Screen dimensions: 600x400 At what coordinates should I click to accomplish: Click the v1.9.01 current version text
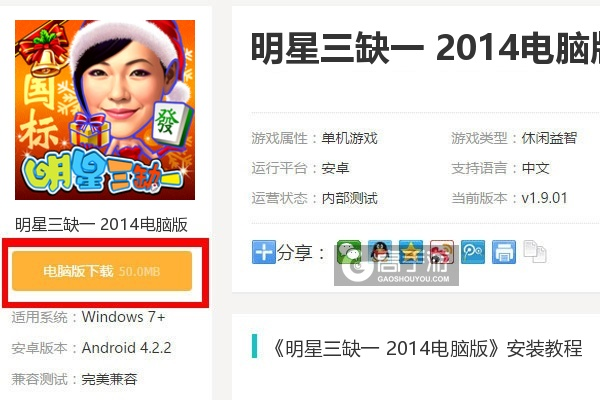(x=544, y=198)
